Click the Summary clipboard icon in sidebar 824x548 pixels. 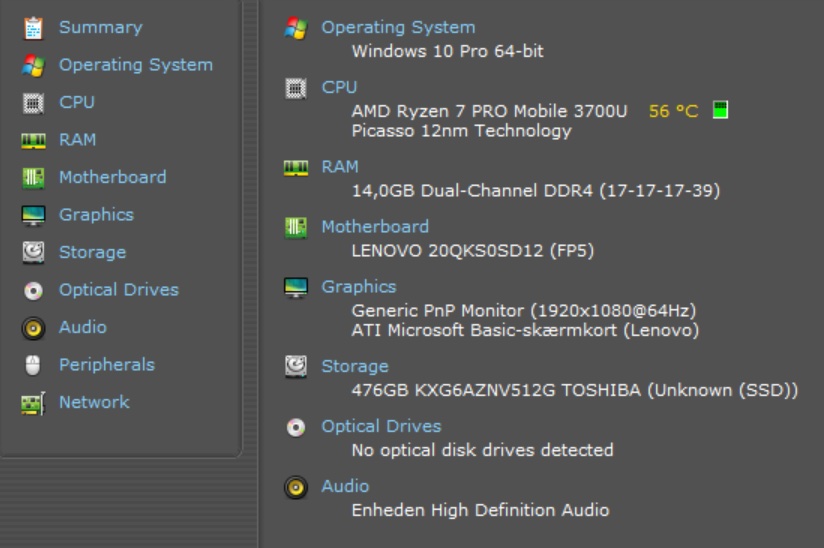(33, 28)
